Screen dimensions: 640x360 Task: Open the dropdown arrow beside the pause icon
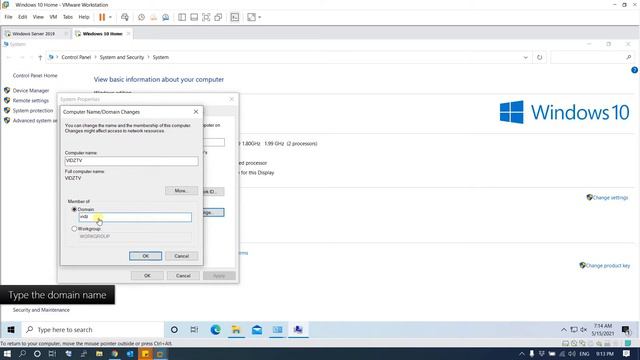pos(110,17)
